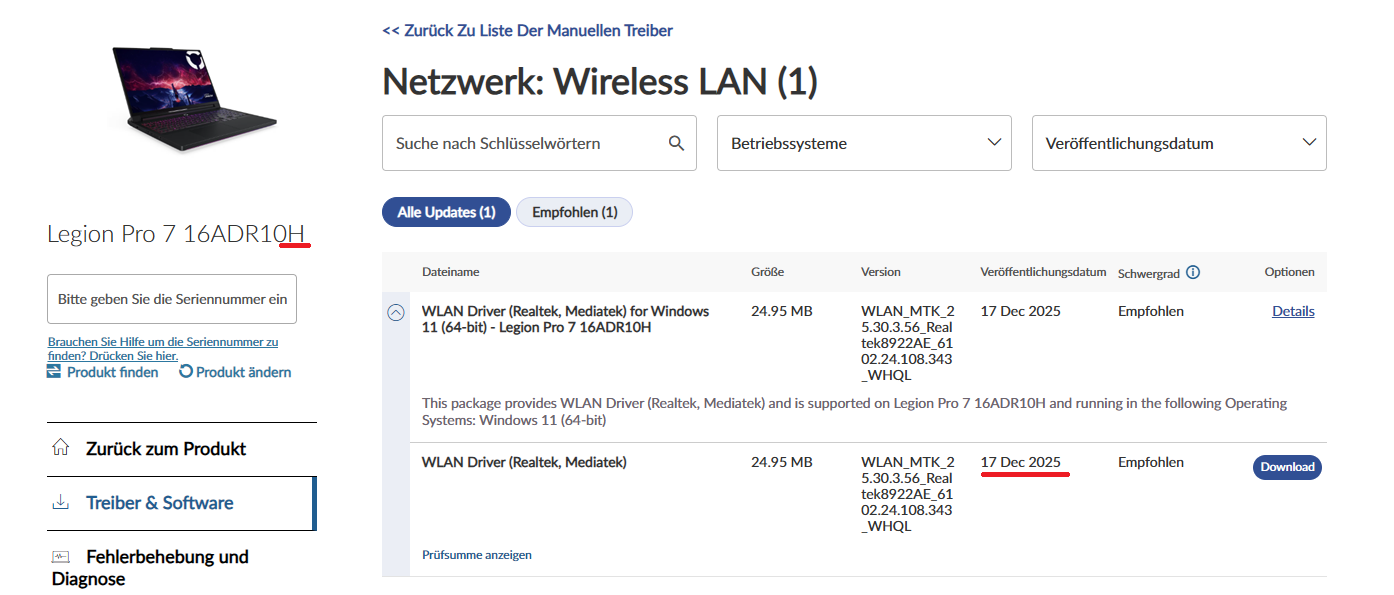The height and width of the screenshot is (595, 1394).
Task: Click the Produkt finden icon
Action: 54,372
